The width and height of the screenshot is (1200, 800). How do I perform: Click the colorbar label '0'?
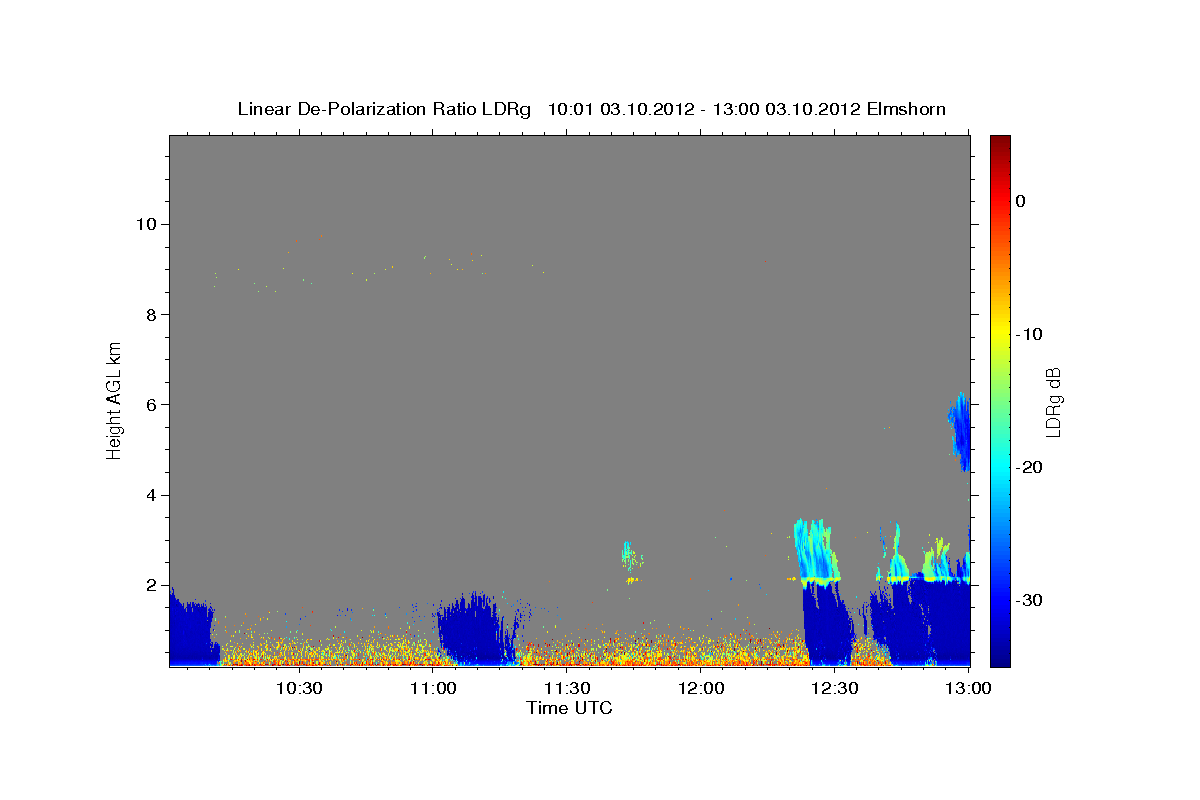click(x=1021, y=201)
